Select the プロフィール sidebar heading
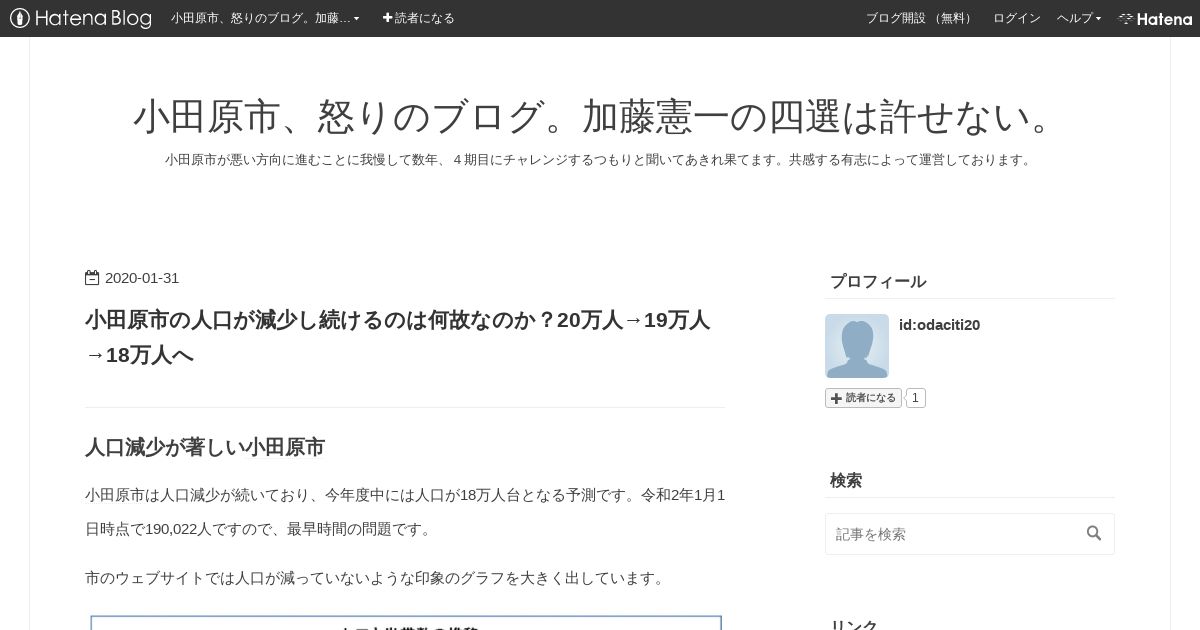 click(878, 282)
